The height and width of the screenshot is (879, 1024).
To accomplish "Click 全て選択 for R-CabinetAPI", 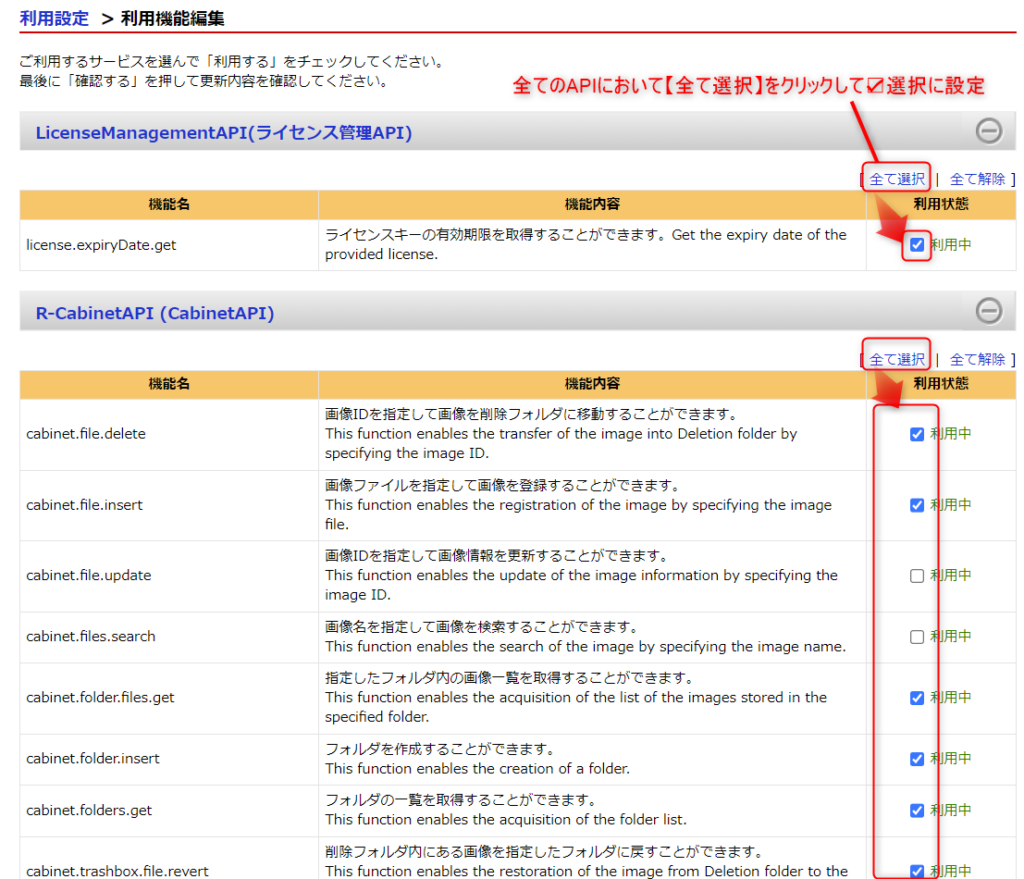I will tap(897, 359).
